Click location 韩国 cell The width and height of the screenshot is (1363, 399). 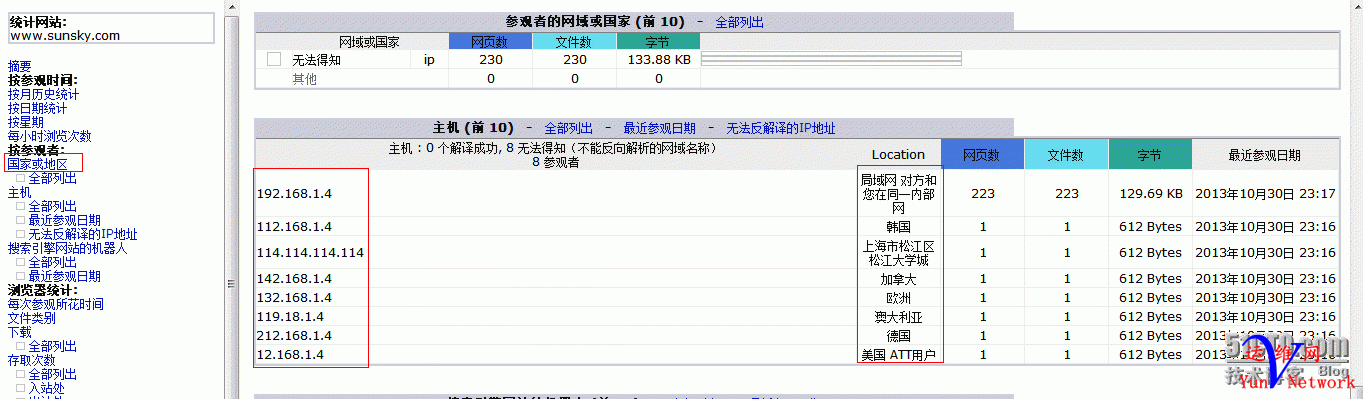pyautogui.click(x=898, y=227)
